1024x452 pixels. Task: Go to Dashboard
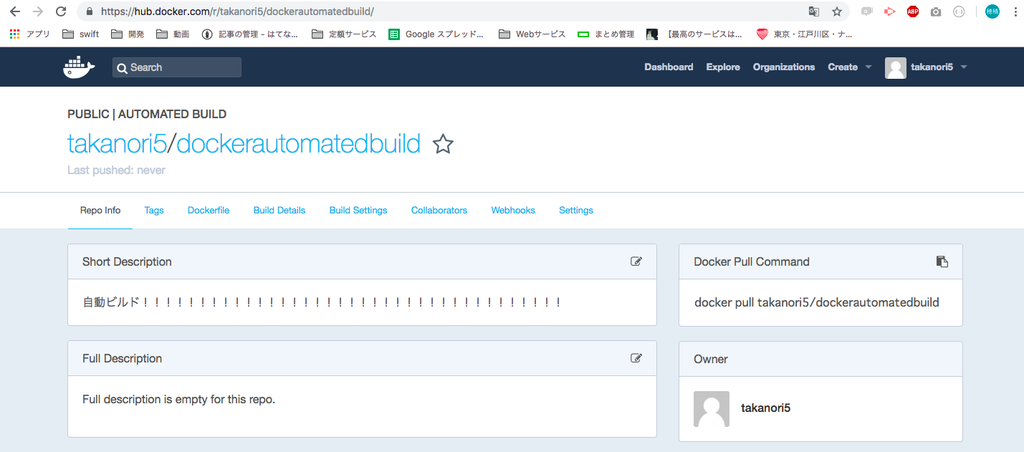669,67
